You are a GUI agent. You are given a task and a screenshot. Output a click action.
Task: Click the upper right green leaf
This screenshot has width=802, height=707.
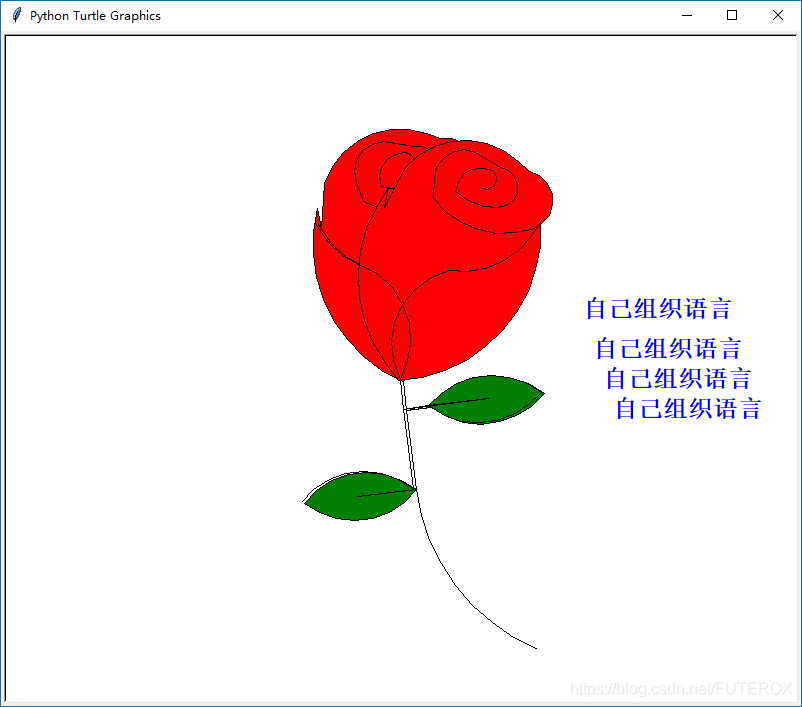[486, 400]
